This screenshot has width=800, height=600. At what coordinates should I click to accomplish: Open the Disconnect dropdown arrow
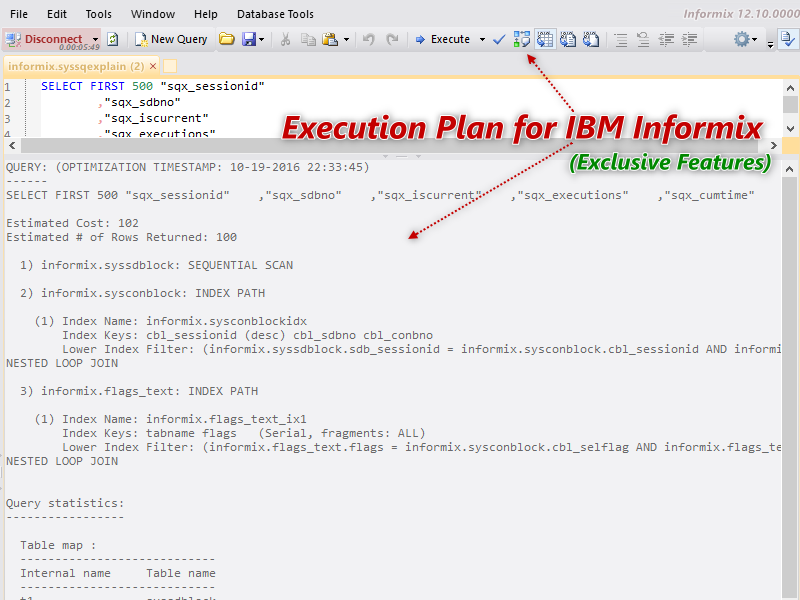click(x=95, y=40)
